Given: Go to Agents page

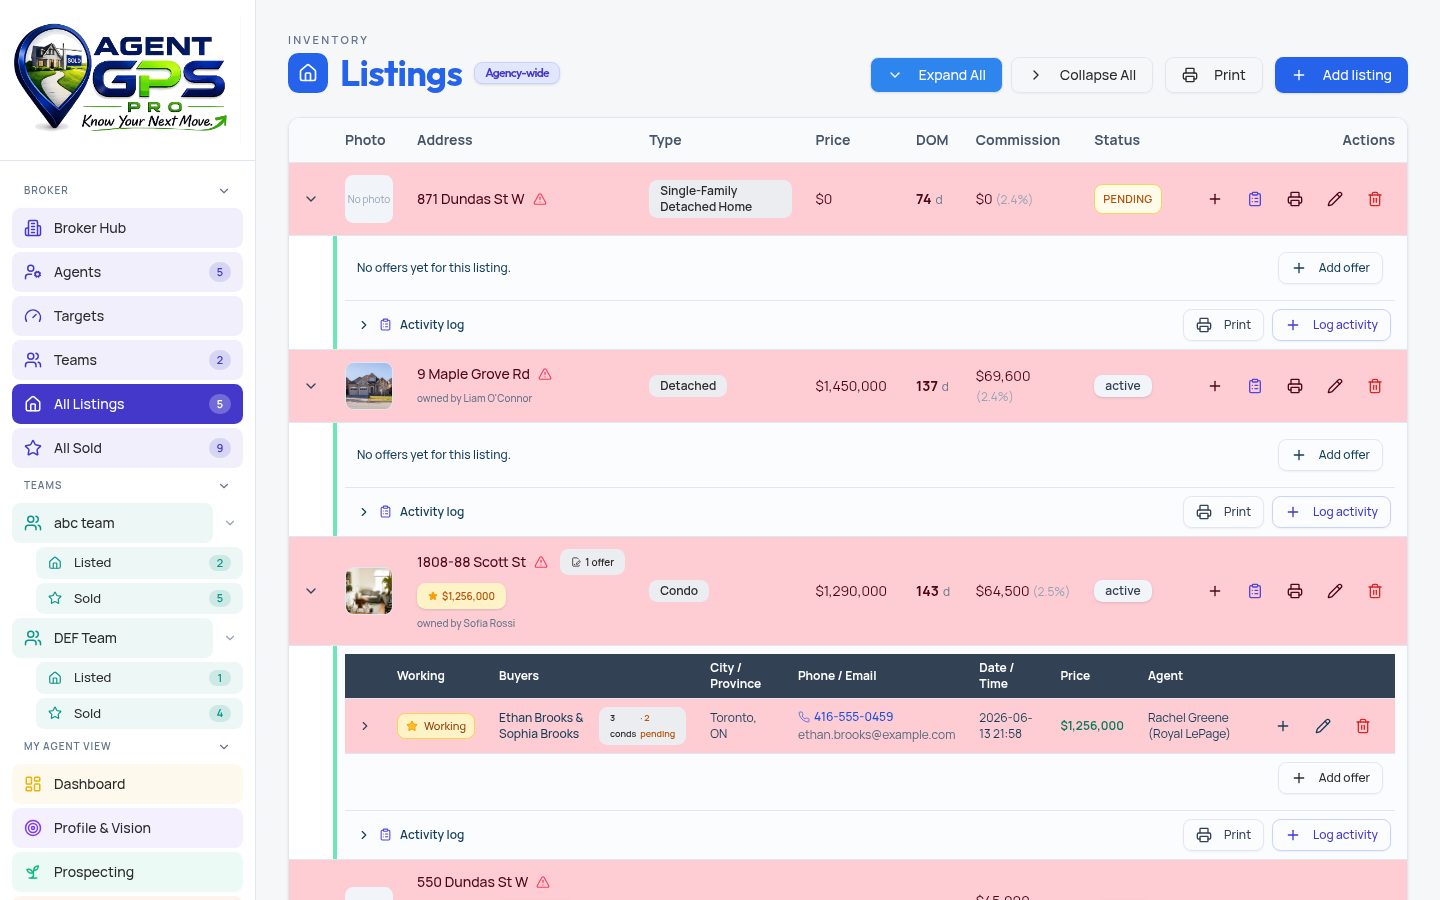Looking at the screenshot, I should pos(127,272).
